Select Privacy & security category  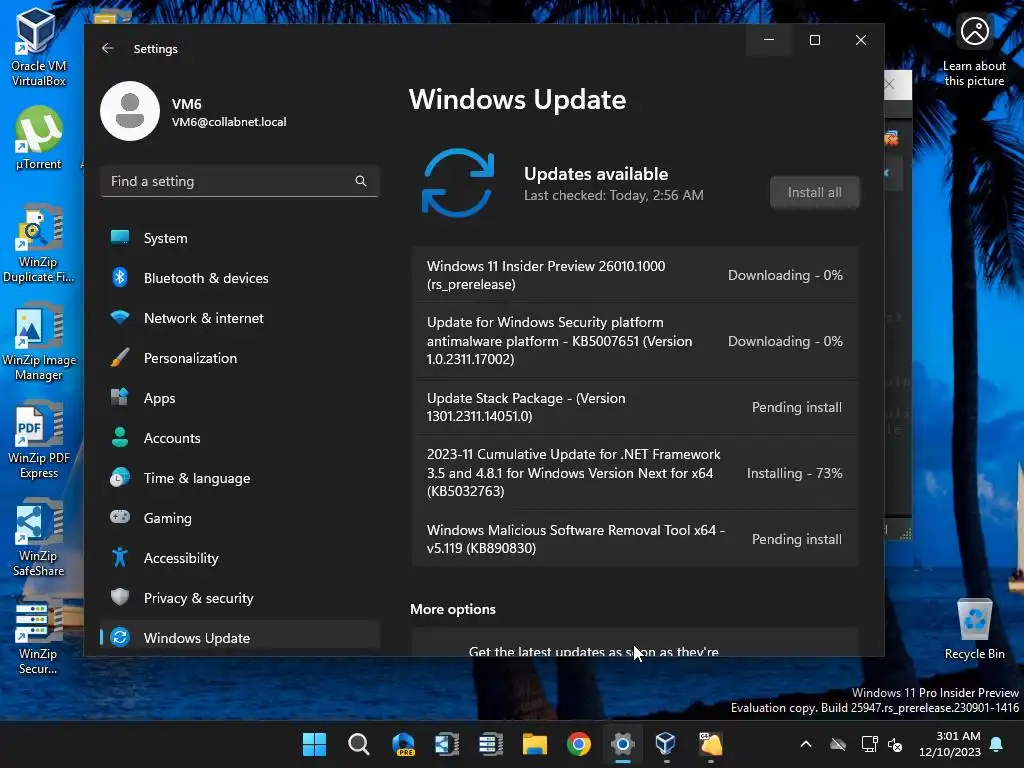(240, 597)
